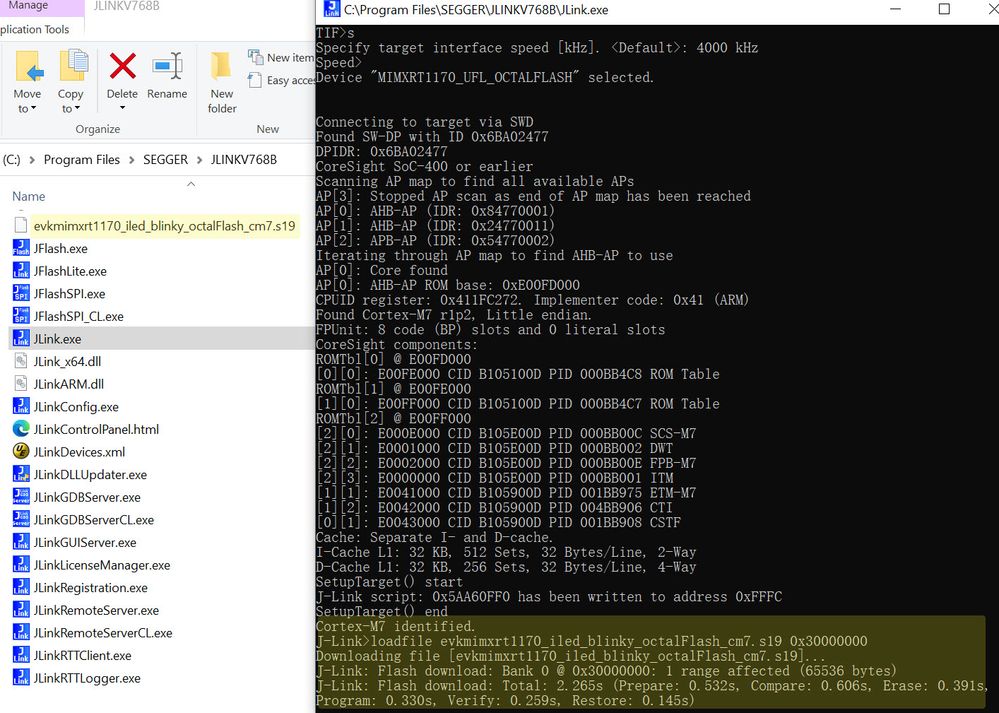Image resolution: width=999 pixels, height=713 pixels.
Task: Open the Application Tools ribbon tab
Action: 34,29
